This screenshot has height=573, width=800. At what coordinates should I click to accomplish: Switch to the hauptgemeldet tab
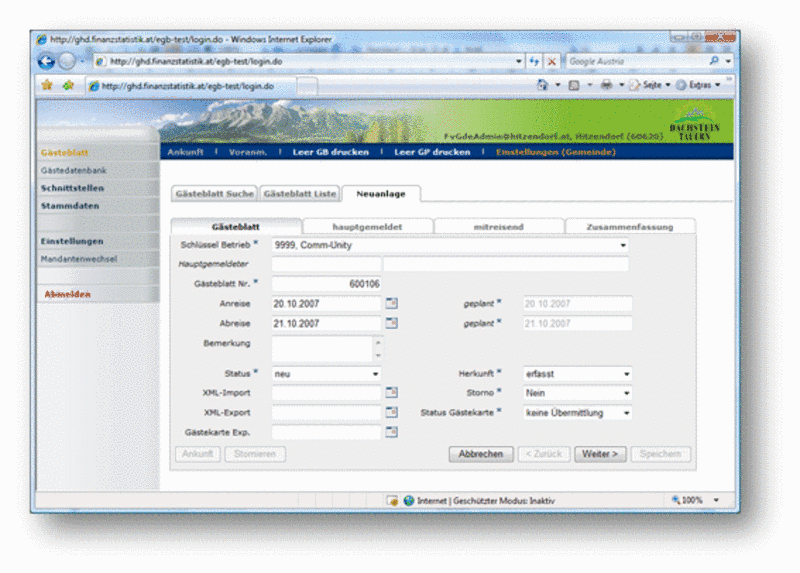click(367, 227)
